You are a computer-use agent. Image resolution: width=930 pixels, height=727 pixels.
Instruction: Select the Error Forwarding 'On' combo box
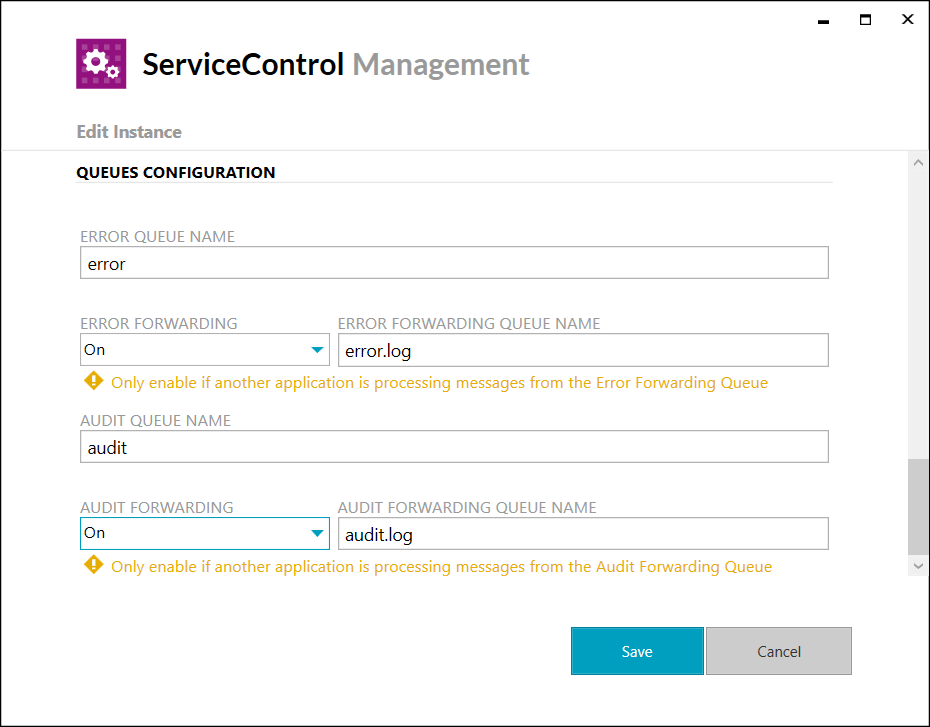click(205, 350)
